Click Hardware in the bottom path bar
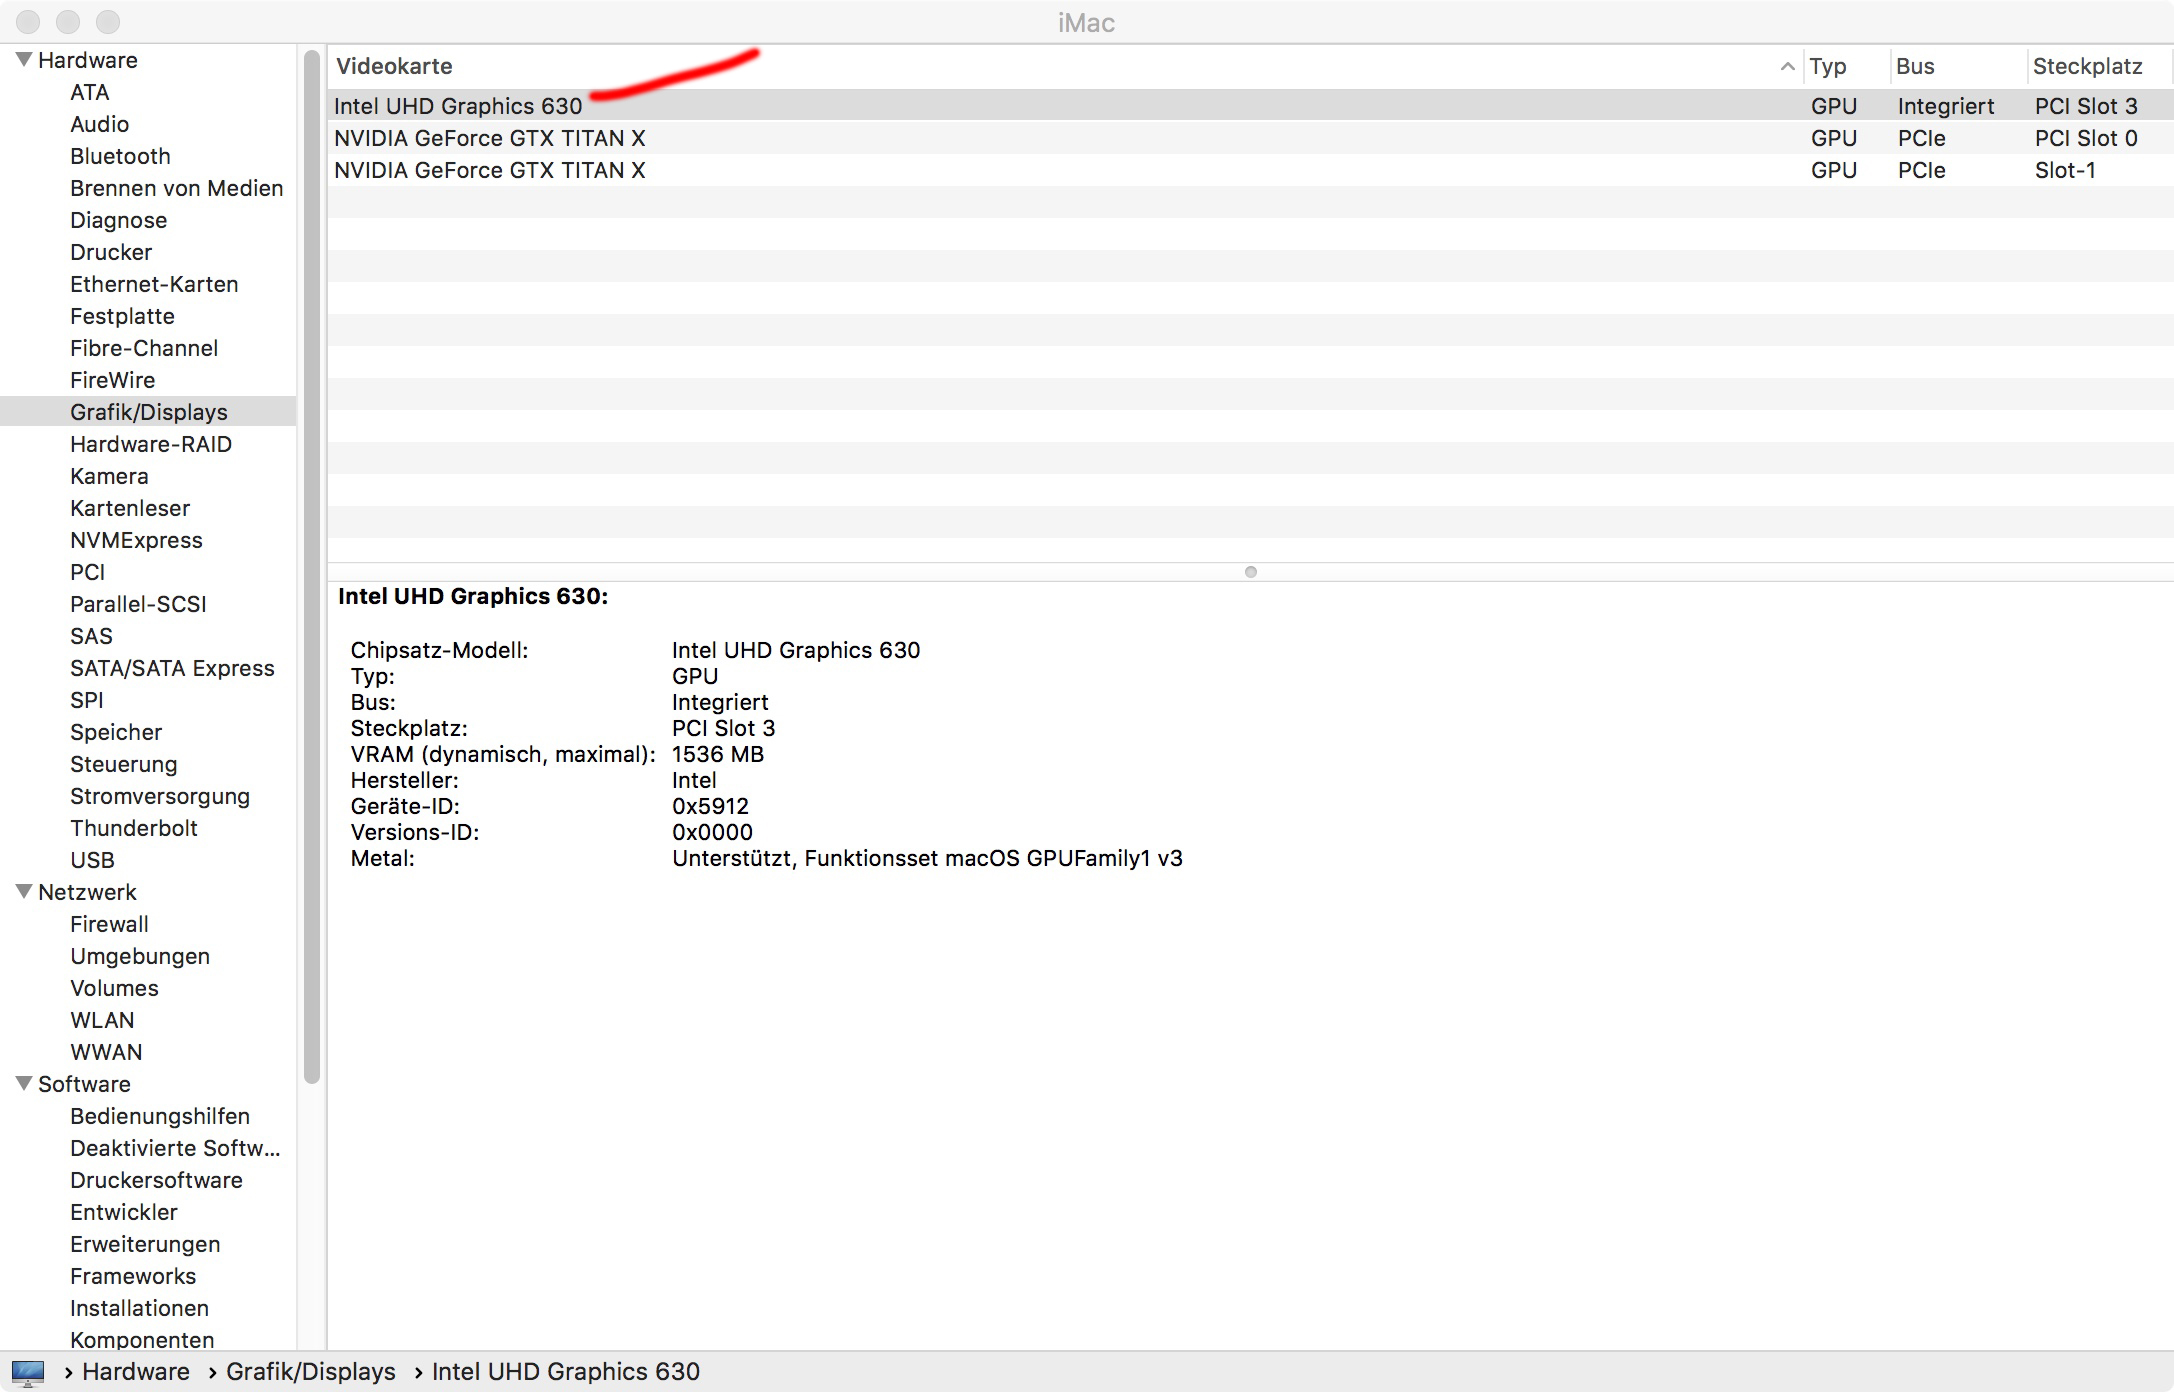Viewport: 2174px width, 1392px height. click(x=136, y=1372)
